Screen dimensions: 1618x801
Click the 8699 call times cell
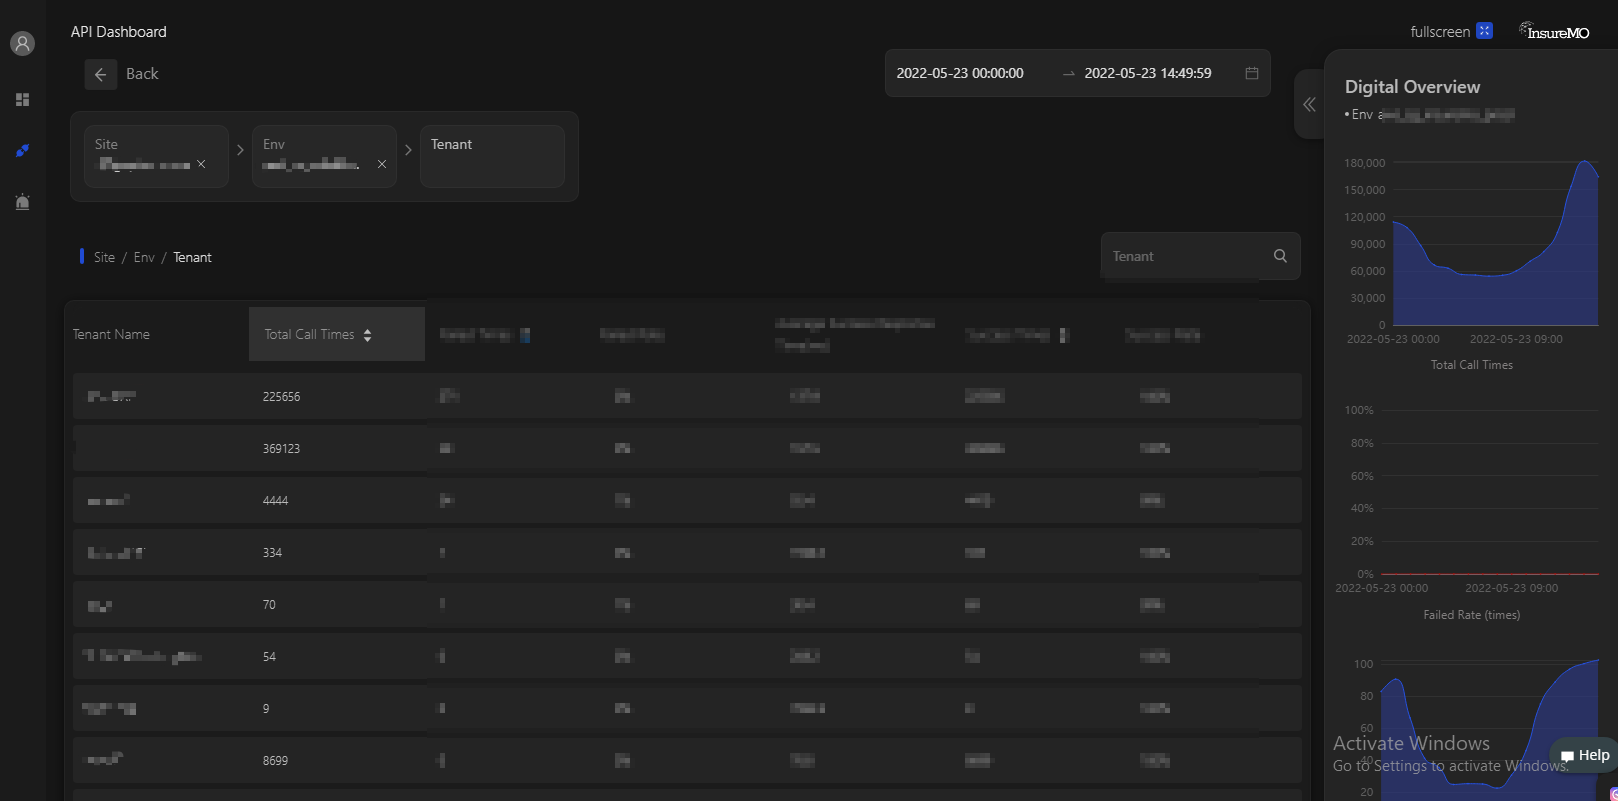[x=275, y=761]
